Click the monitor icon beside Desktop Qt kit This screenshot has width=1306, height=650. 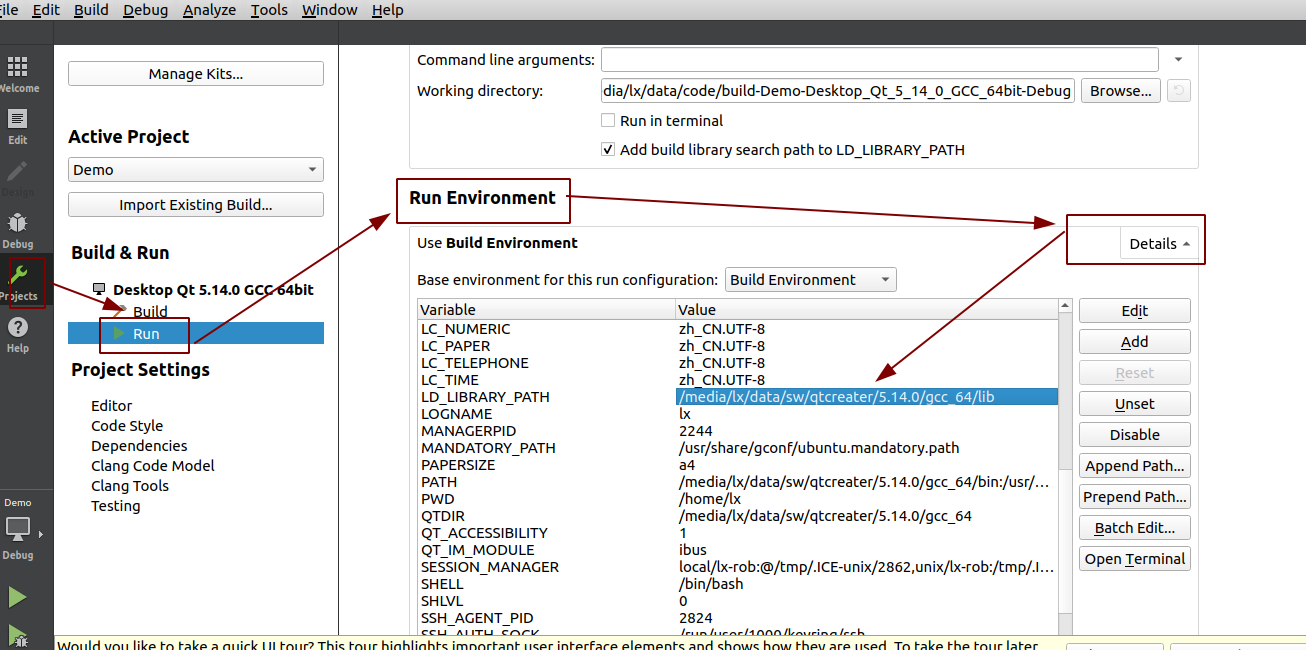pos(99,290)
